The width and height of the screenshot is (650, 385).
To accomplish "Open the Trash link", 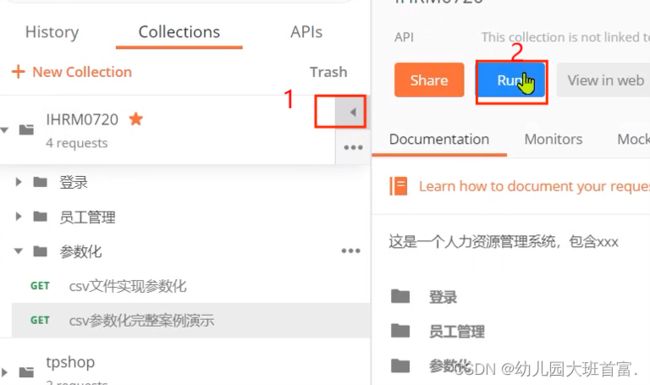I will coord(328,72).
